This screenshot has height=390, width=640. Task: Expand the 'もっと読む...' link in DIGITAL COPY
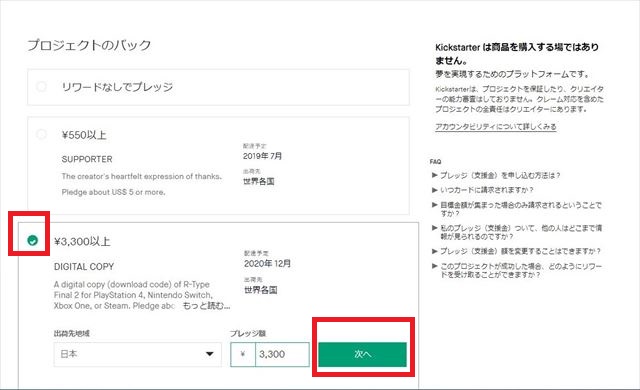click(206, 306)
